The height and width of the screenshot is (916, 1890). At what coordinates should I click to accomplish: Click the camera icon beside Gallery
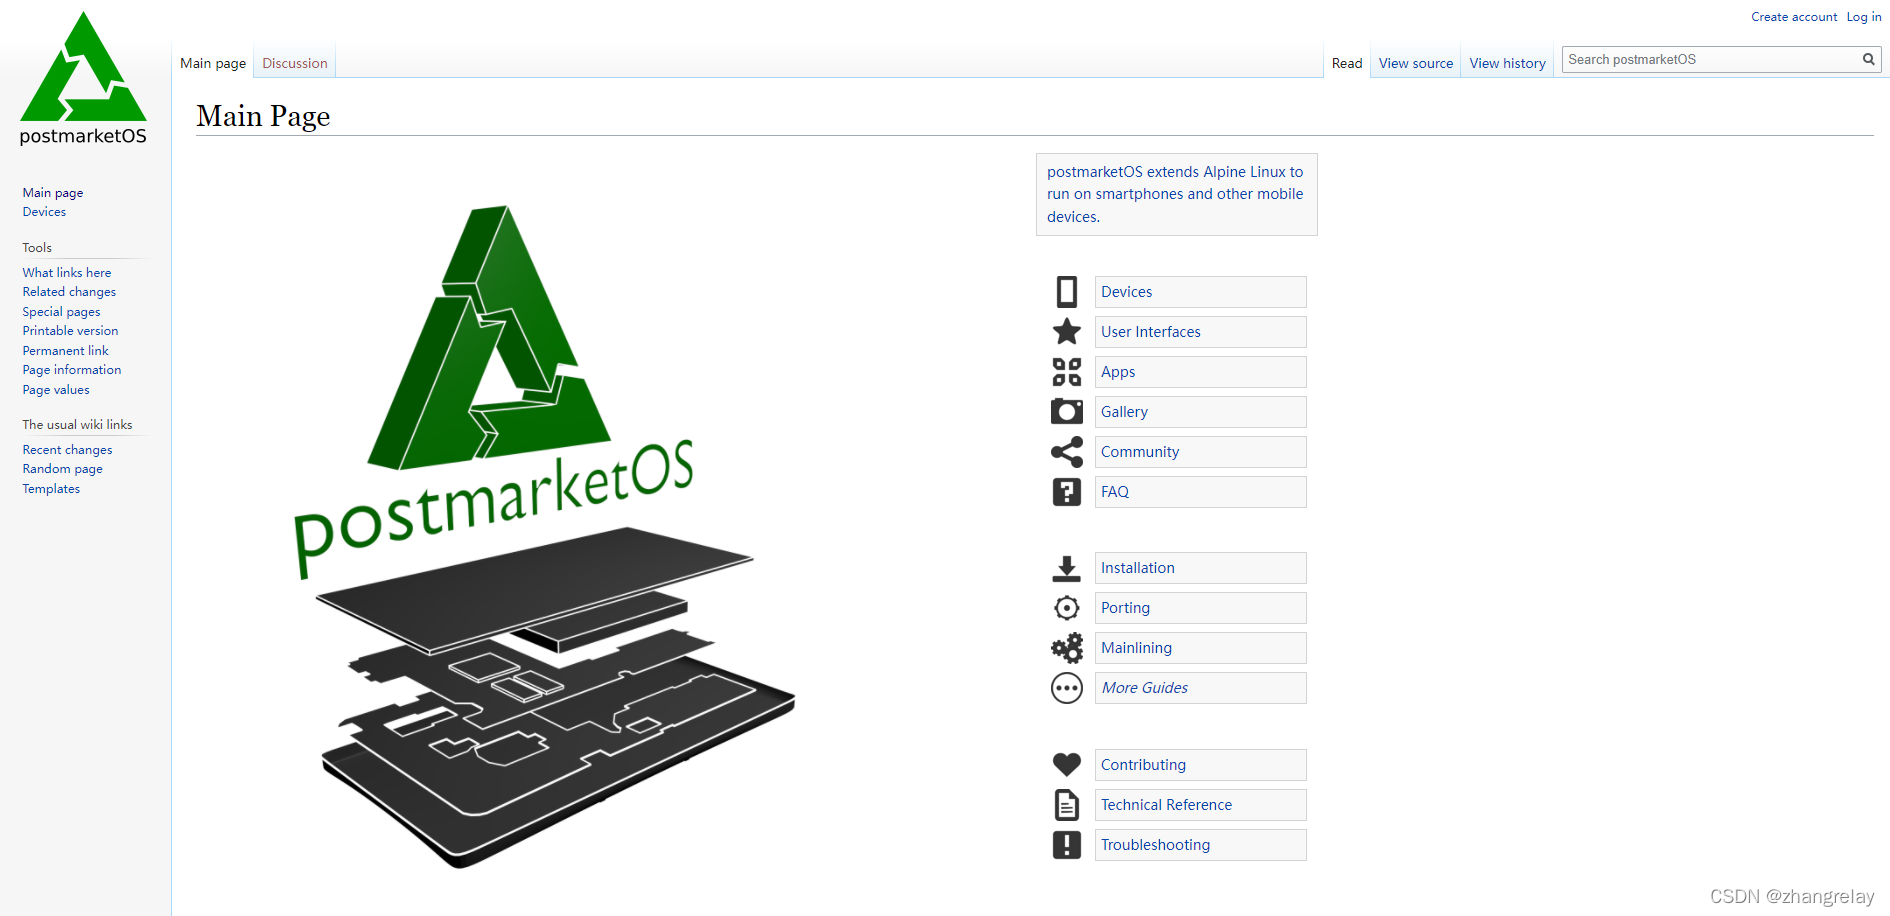[x=1067, y=412]
